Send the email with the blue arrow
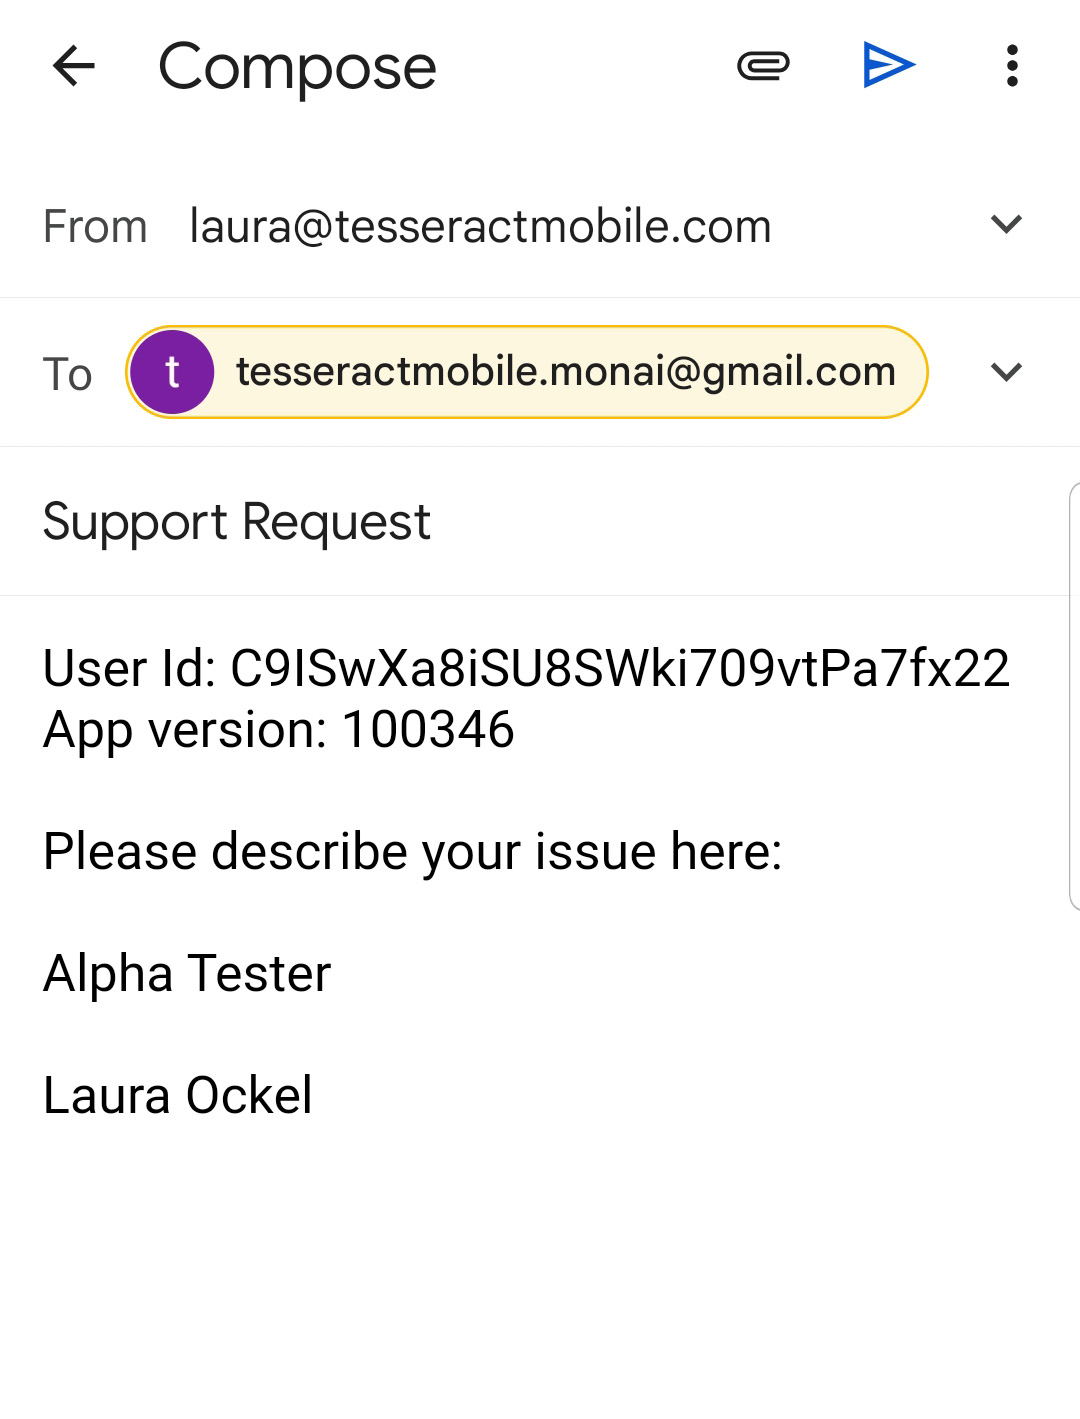 tap(888, 66)
